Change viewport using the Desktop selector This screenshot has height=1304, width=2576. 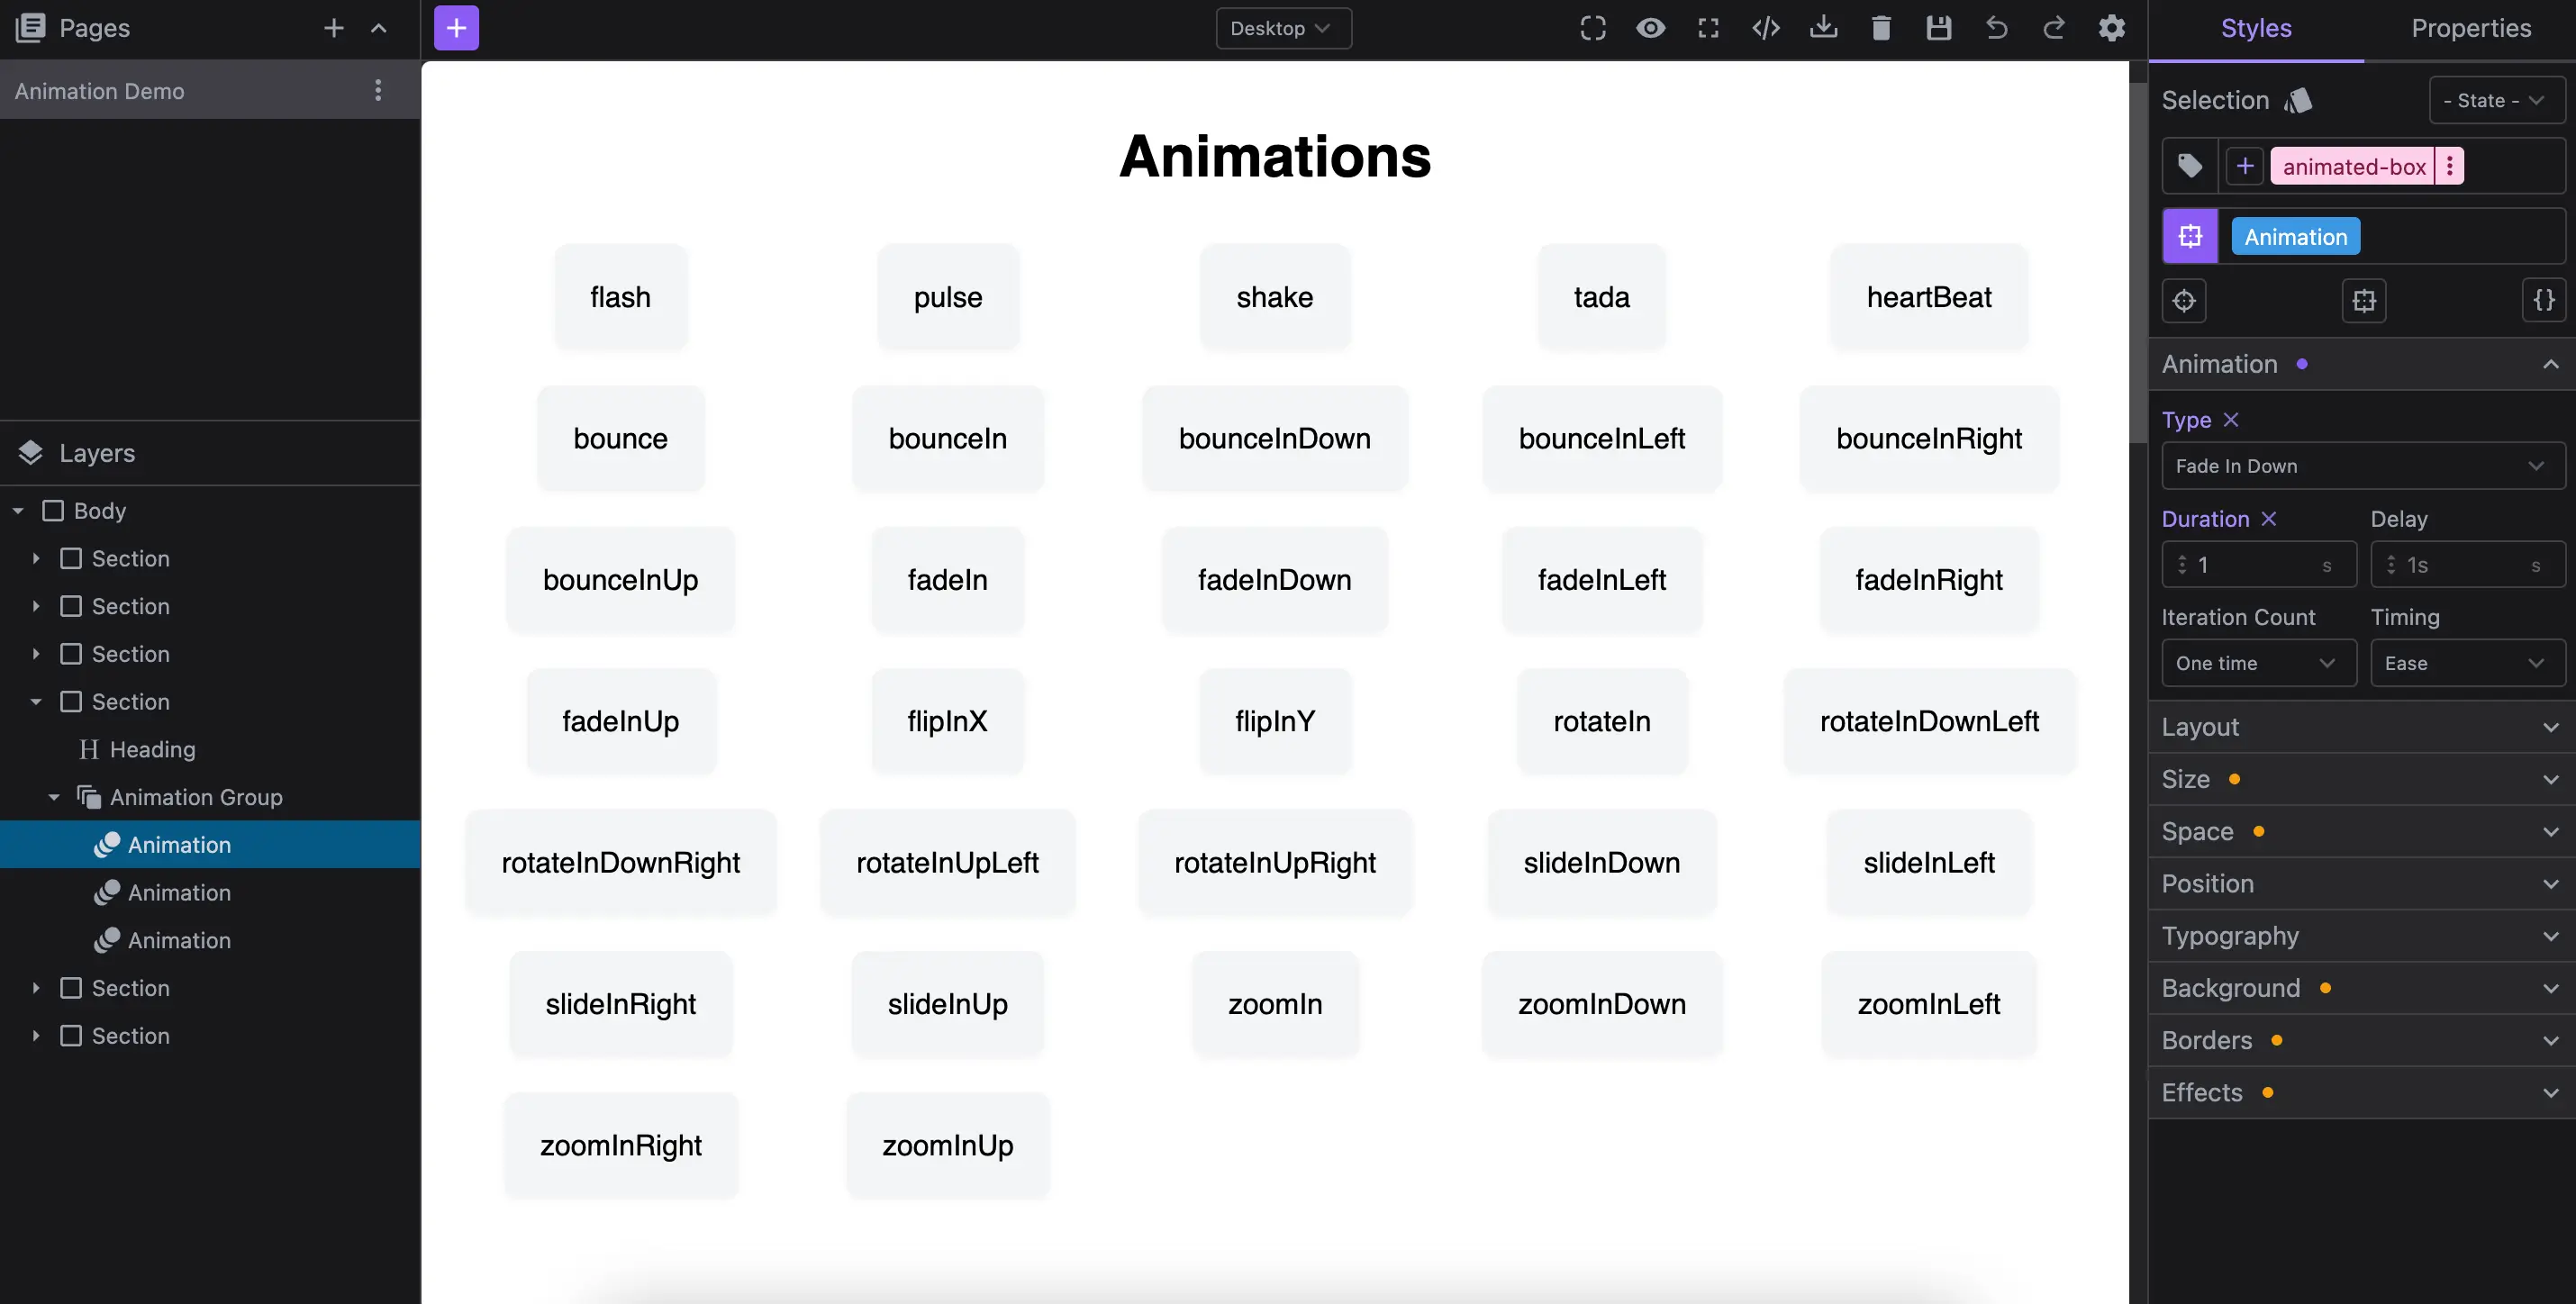[1283, 28]
